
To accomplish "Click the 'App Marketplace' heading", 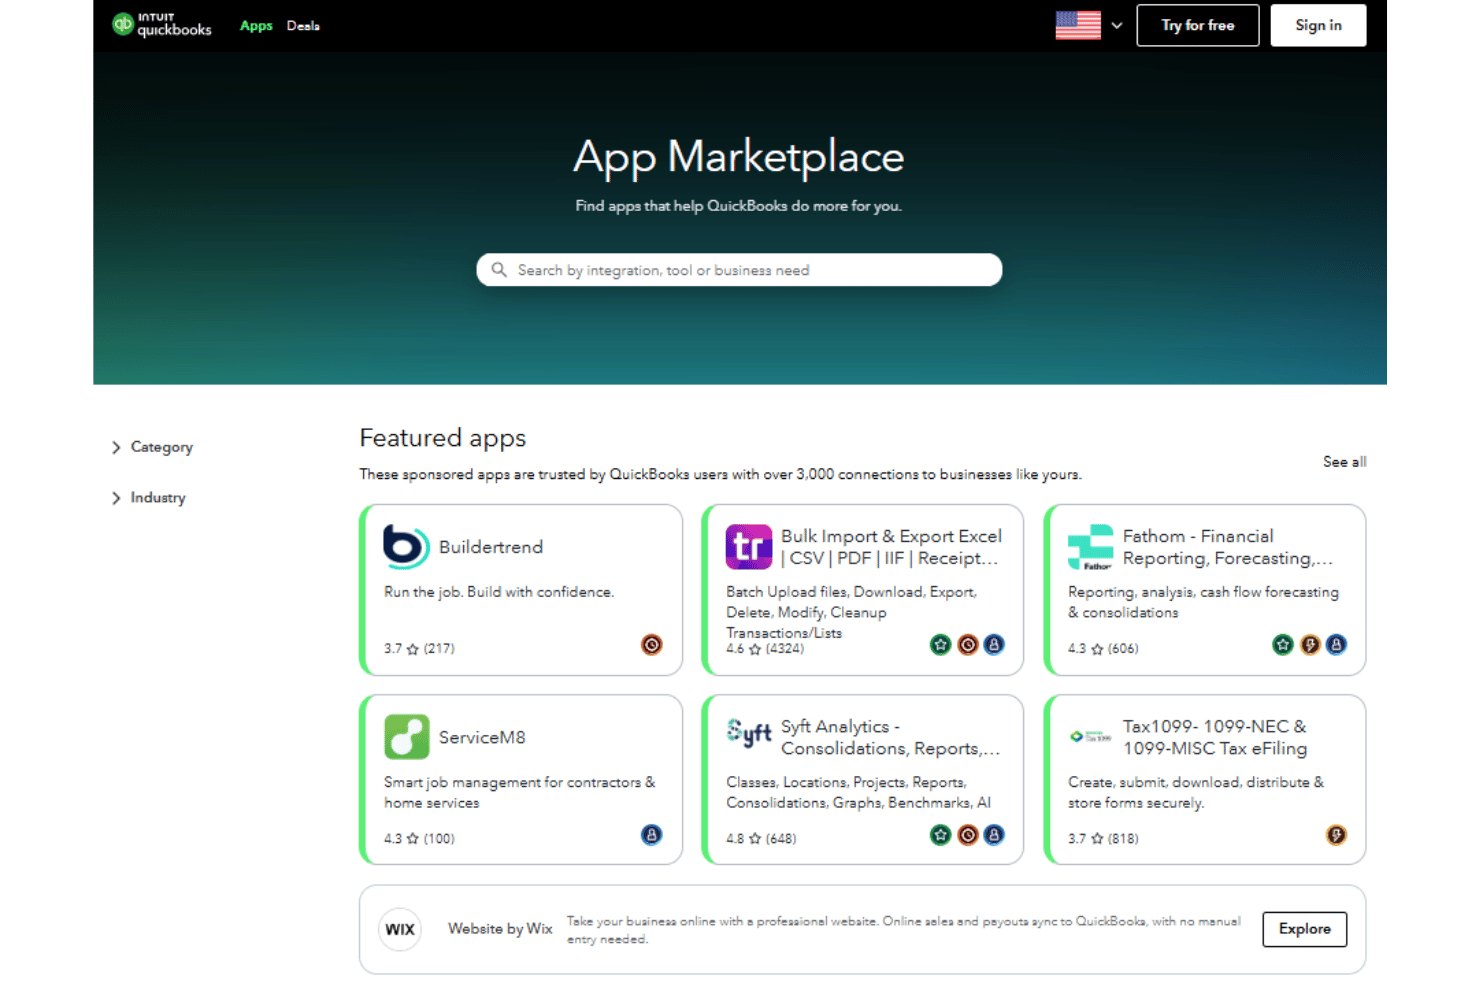I will pos(739,157).
